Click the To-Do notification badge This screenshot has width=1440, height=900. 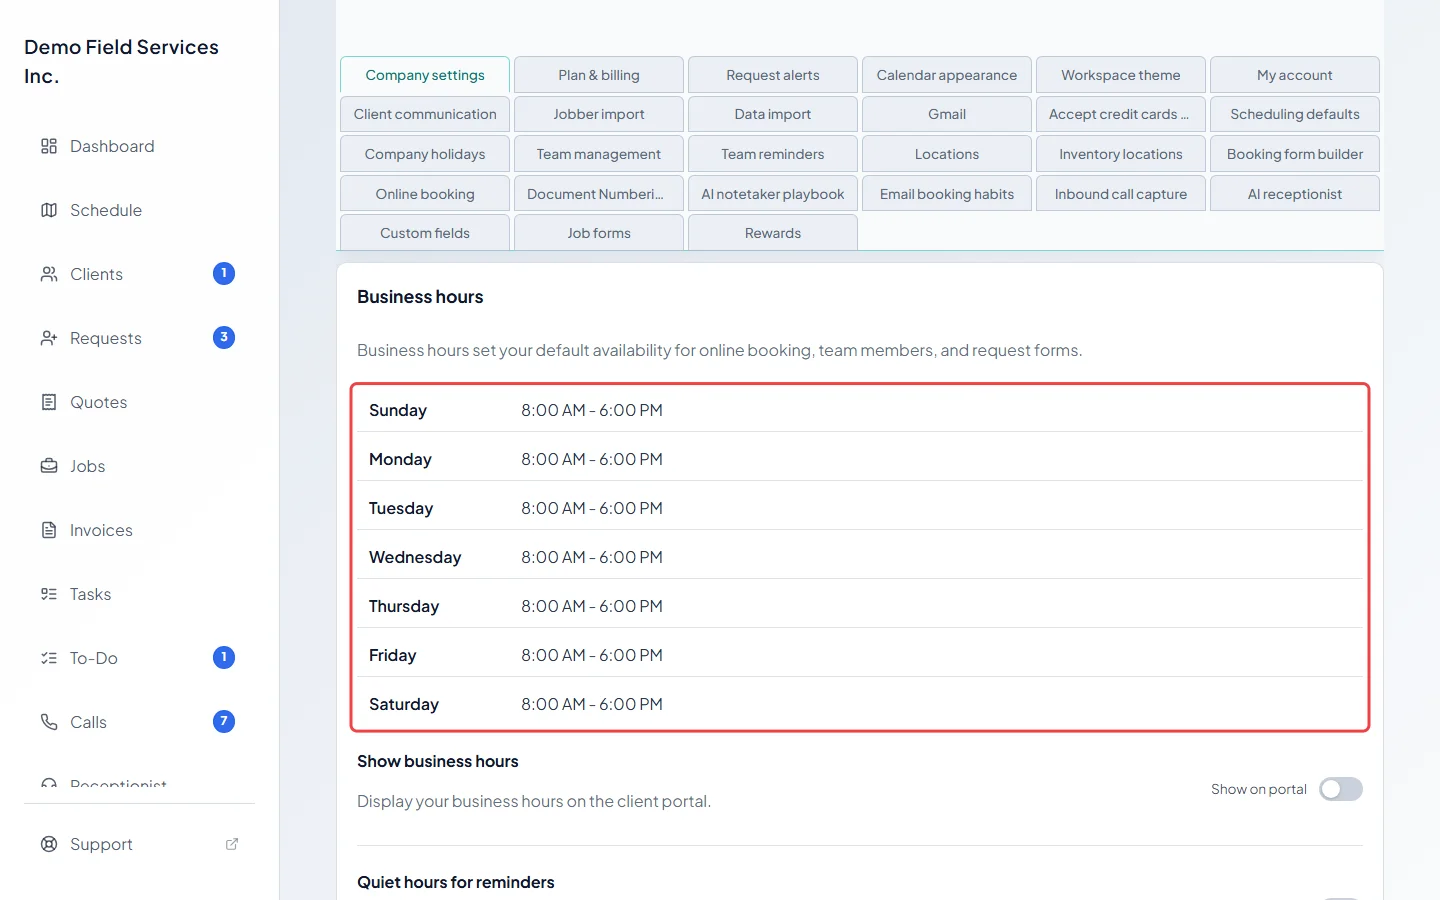click(224, 657)
